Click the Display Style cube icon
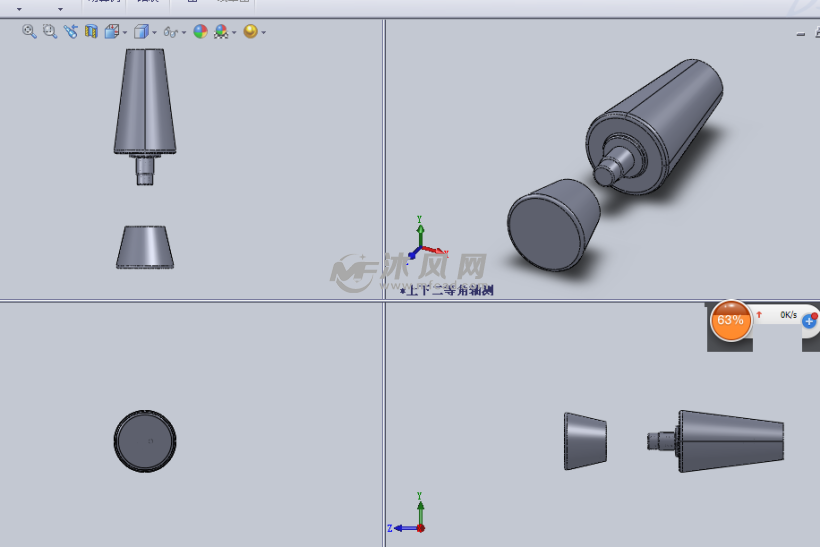820x547 pixels. pos(141,32)
